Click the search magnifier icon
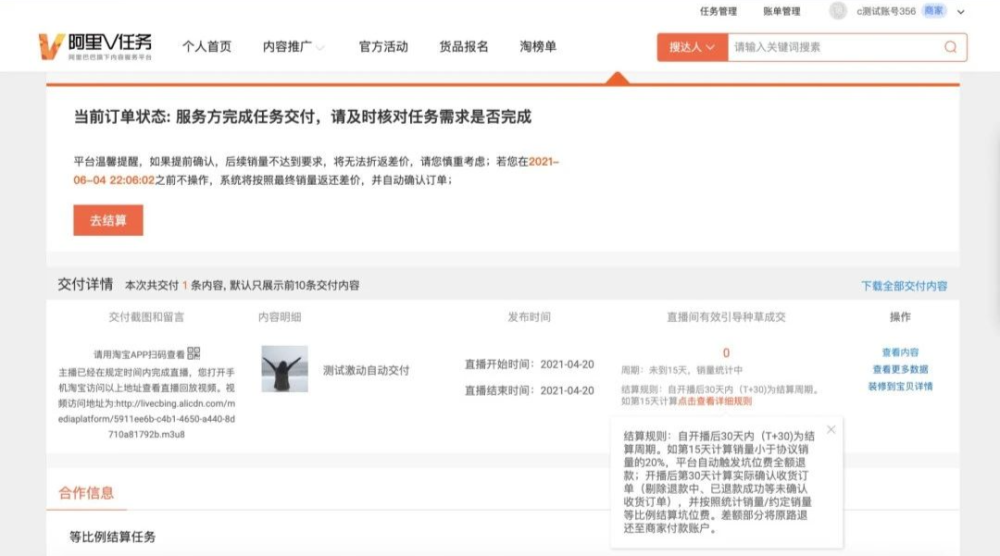This screenshot has width=1000, height=556. (x=950, y=47)
